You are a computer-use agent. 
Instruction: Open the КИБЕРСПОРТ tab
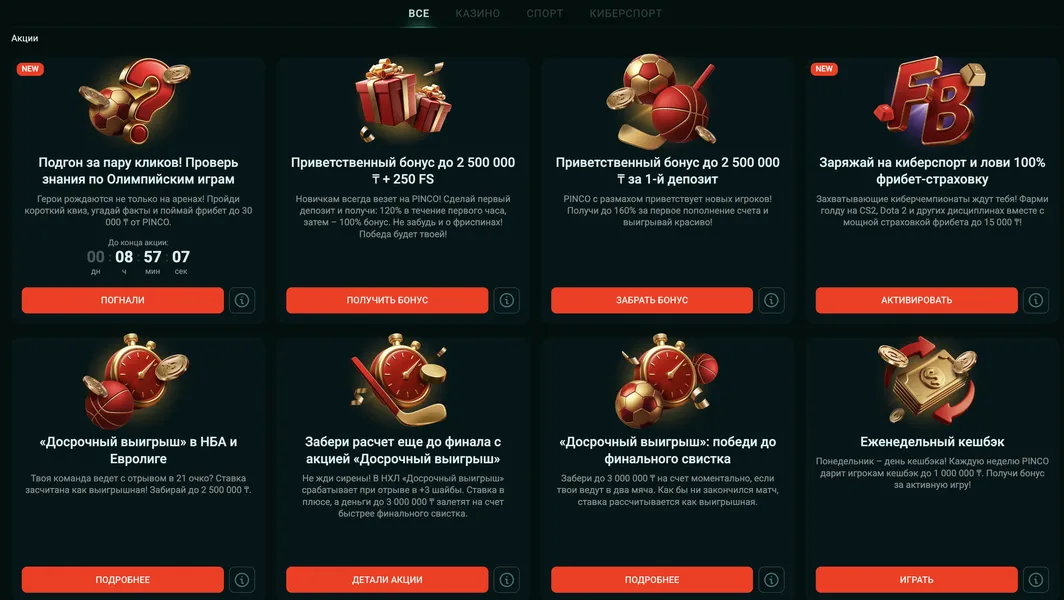point(626,13)
